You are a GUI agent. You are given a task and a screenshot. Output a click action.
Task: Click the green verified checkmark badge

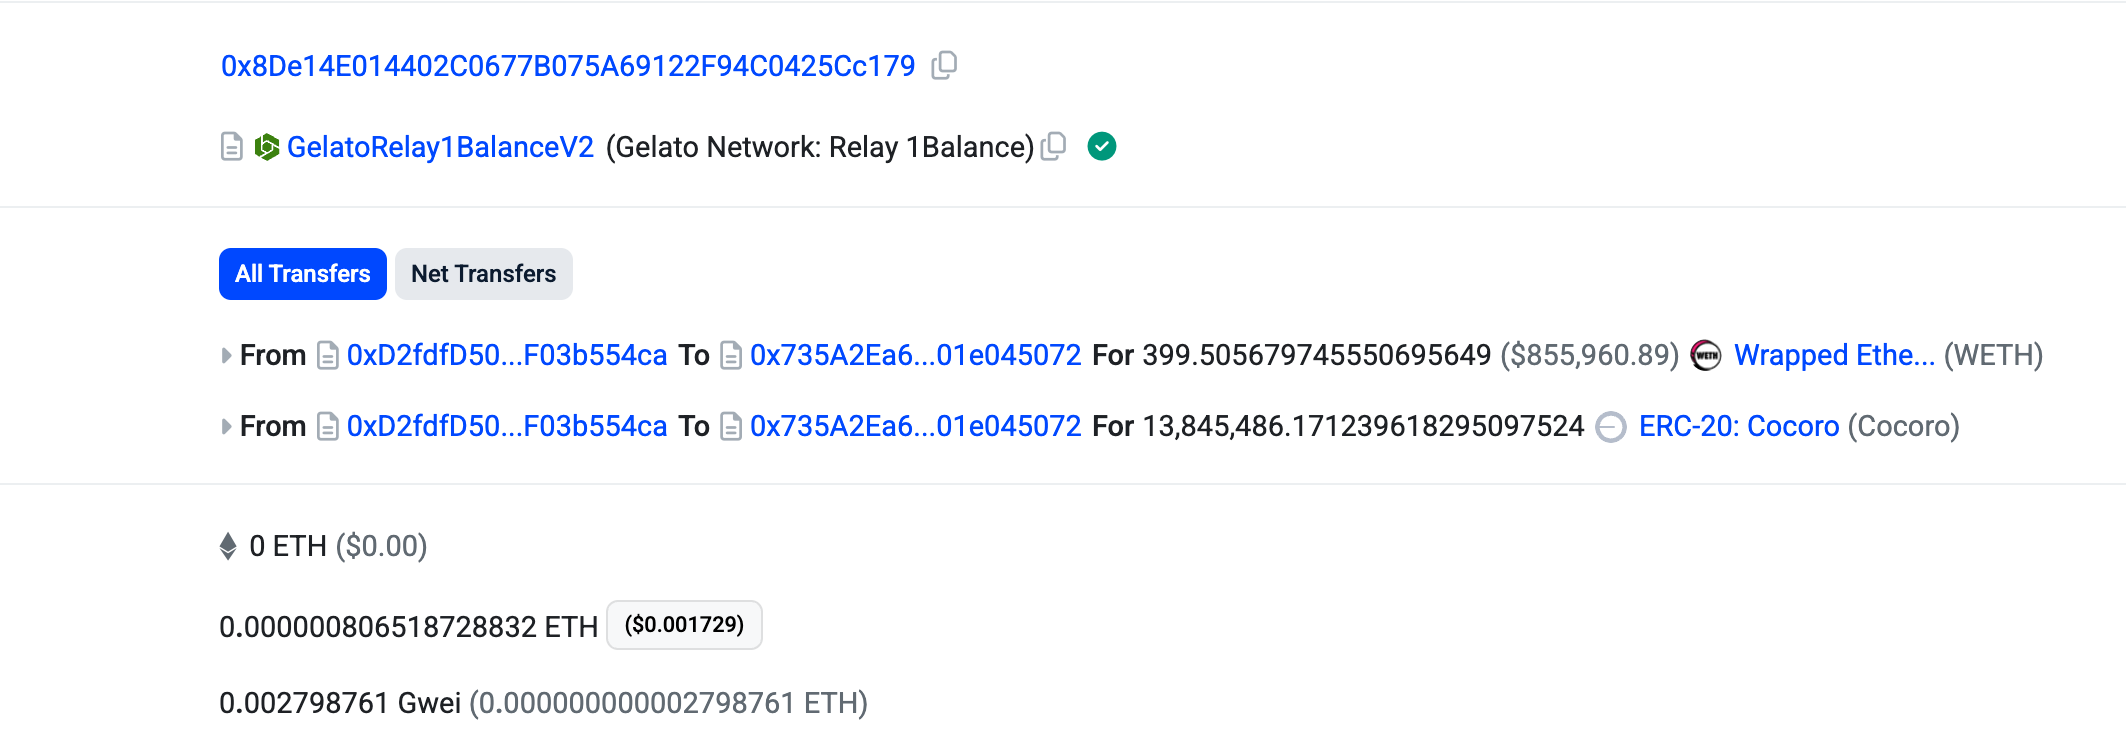click(x=1101, y=147)
